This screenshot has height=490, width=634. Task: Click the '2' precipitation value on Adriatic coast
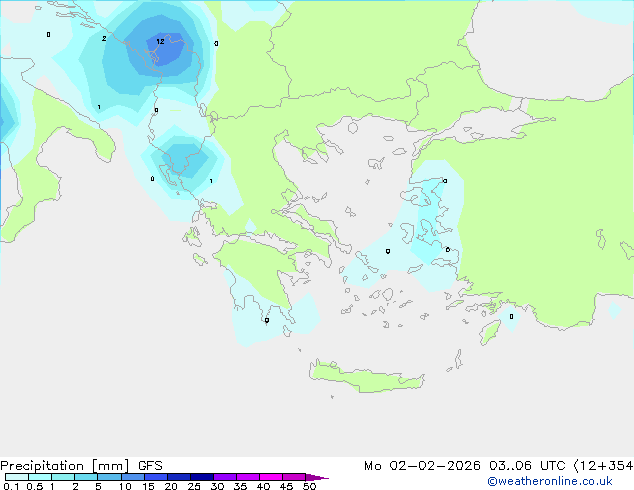click(x=104, y=38)
